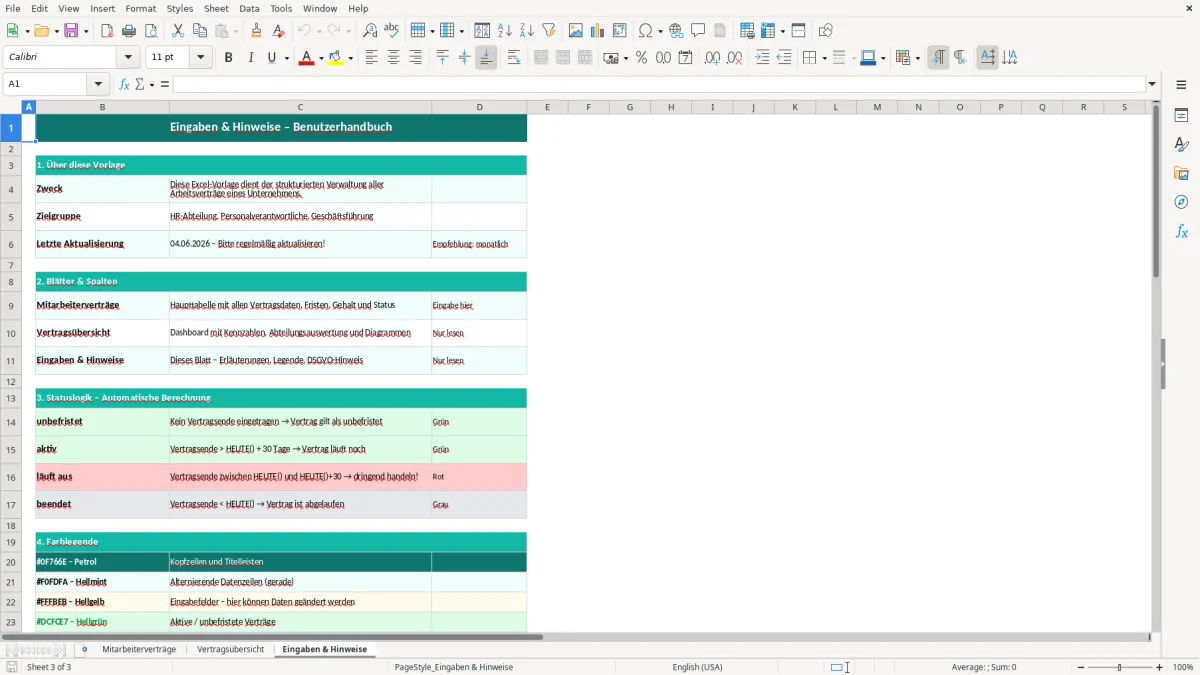Click the Format as Percent icon
This screenshot has height=675, width=1200.
point(641,58)
